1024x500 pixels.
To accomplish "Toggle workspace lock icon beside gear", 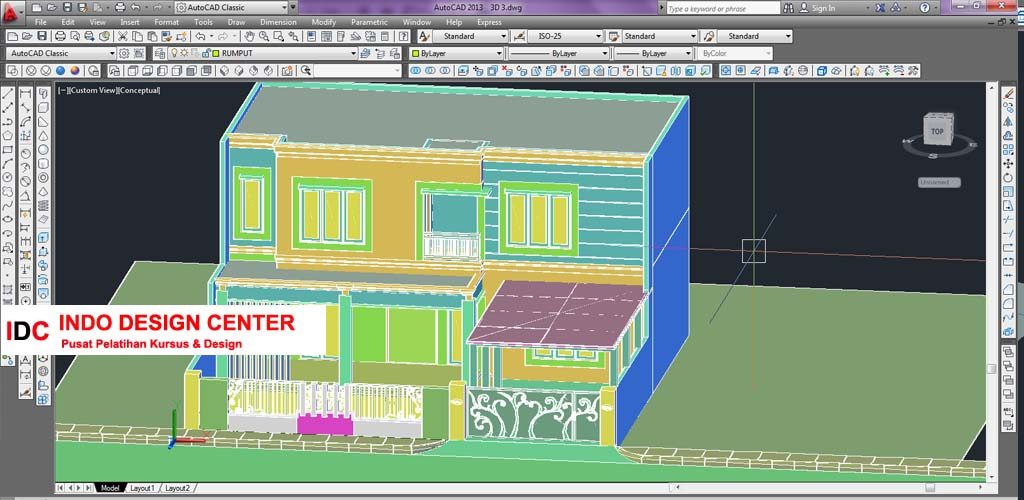I will [x=138, y=54].
